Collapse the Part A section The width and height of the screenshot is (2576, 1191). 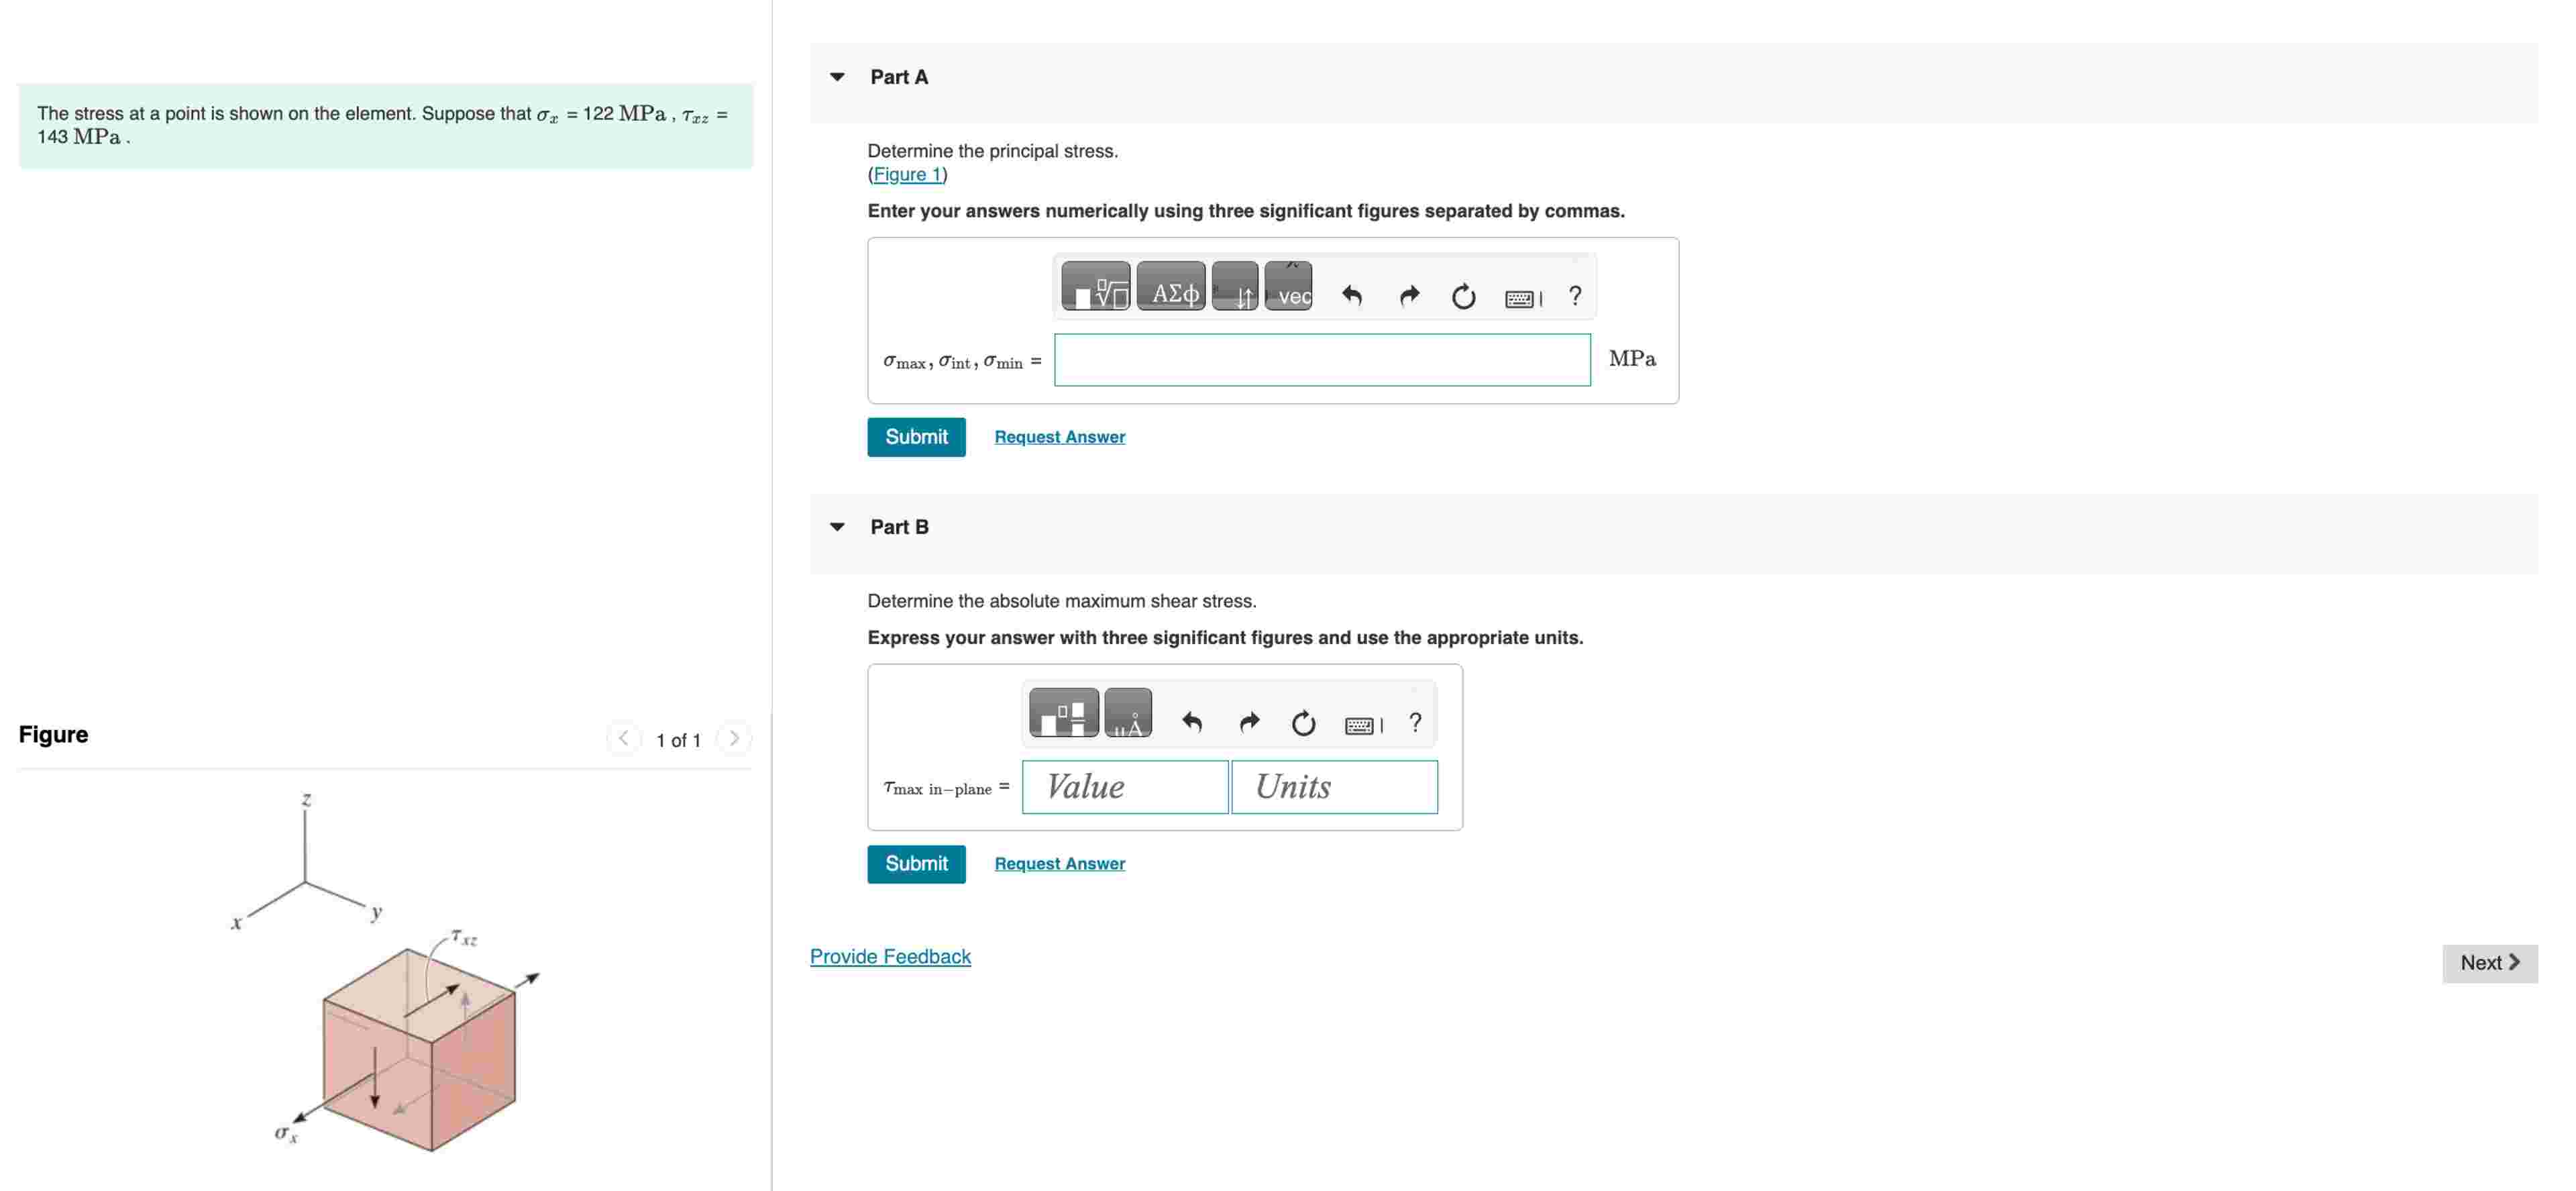click(x=838, y=77)
